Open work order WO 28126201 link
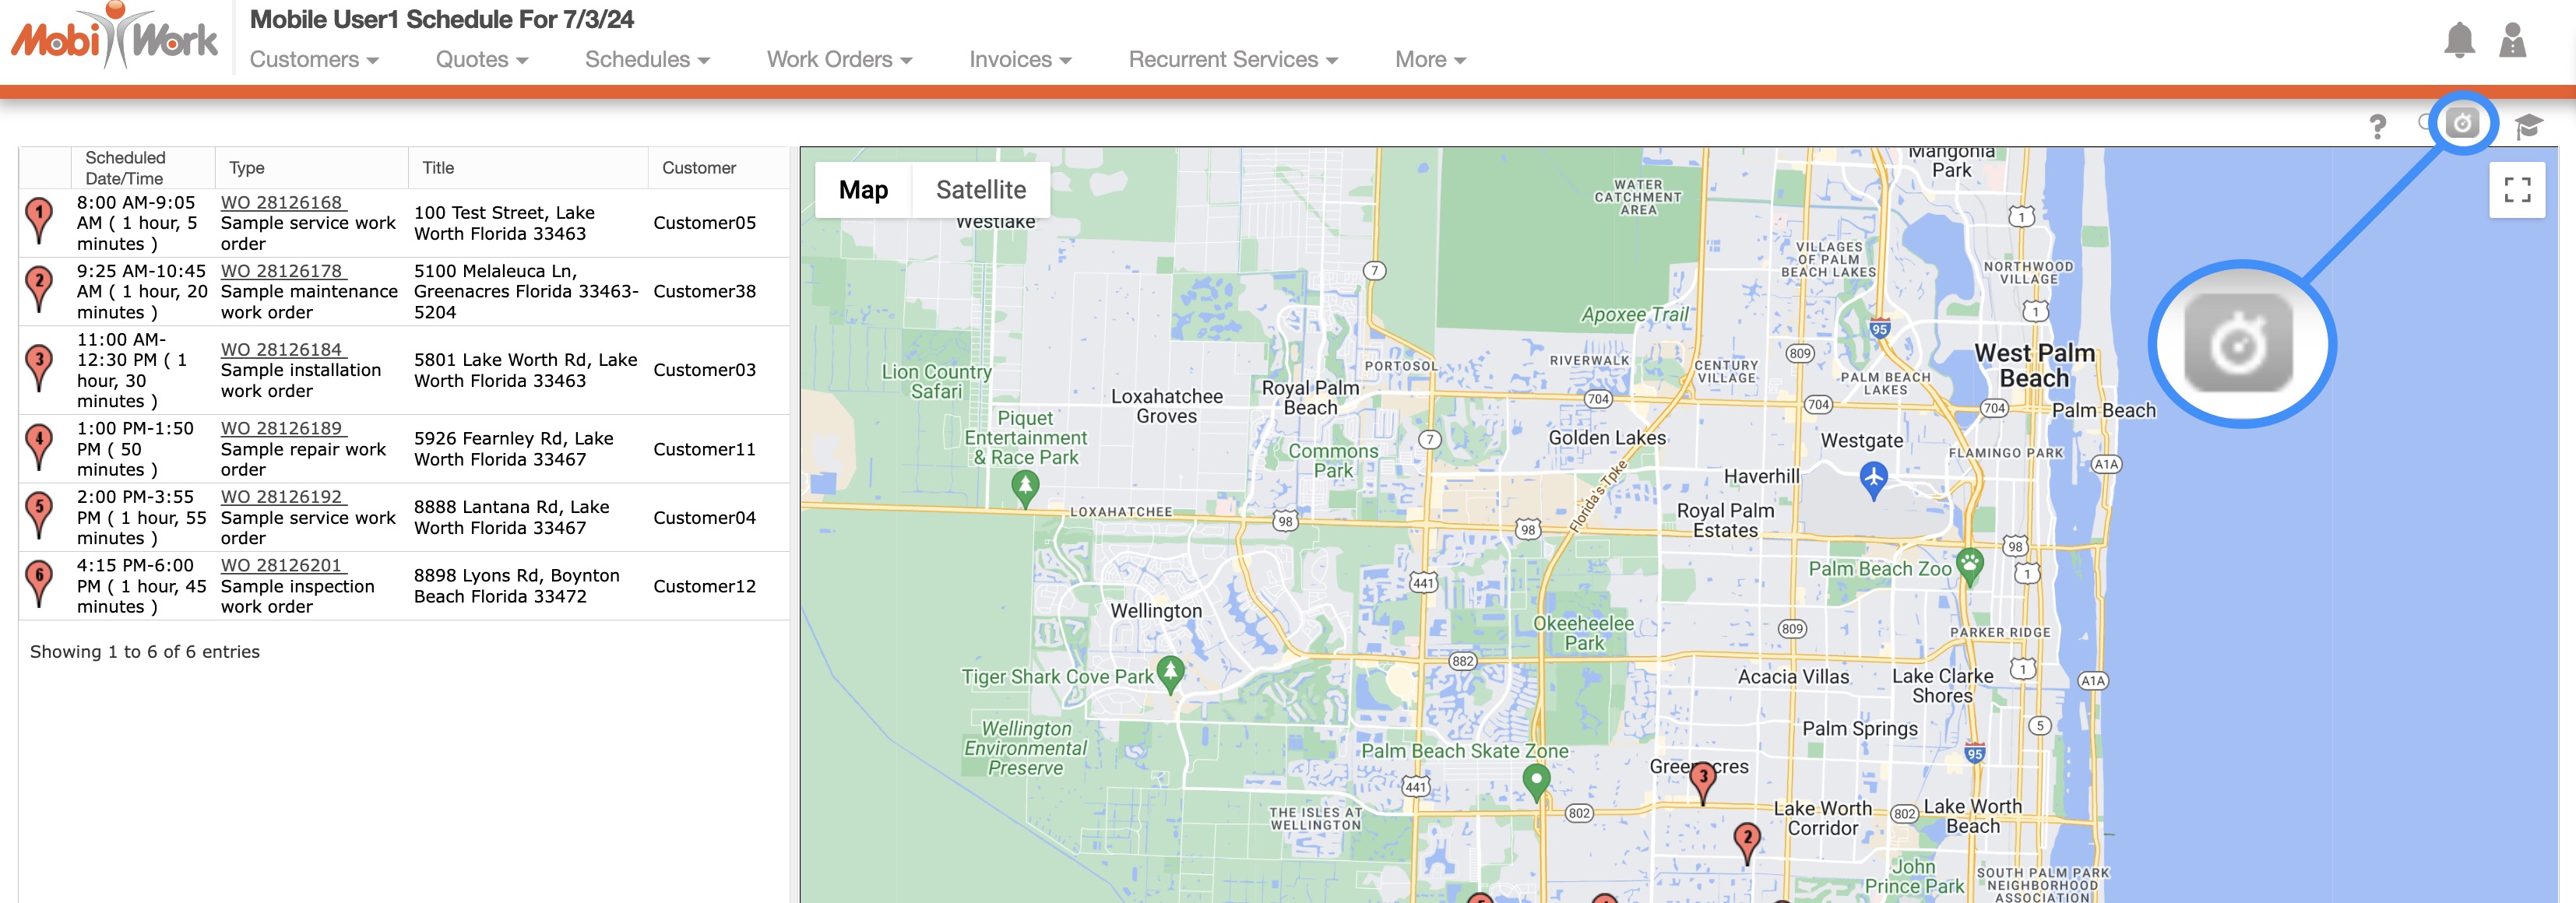The image size is (2576, 903). click(x=282, y=566)
